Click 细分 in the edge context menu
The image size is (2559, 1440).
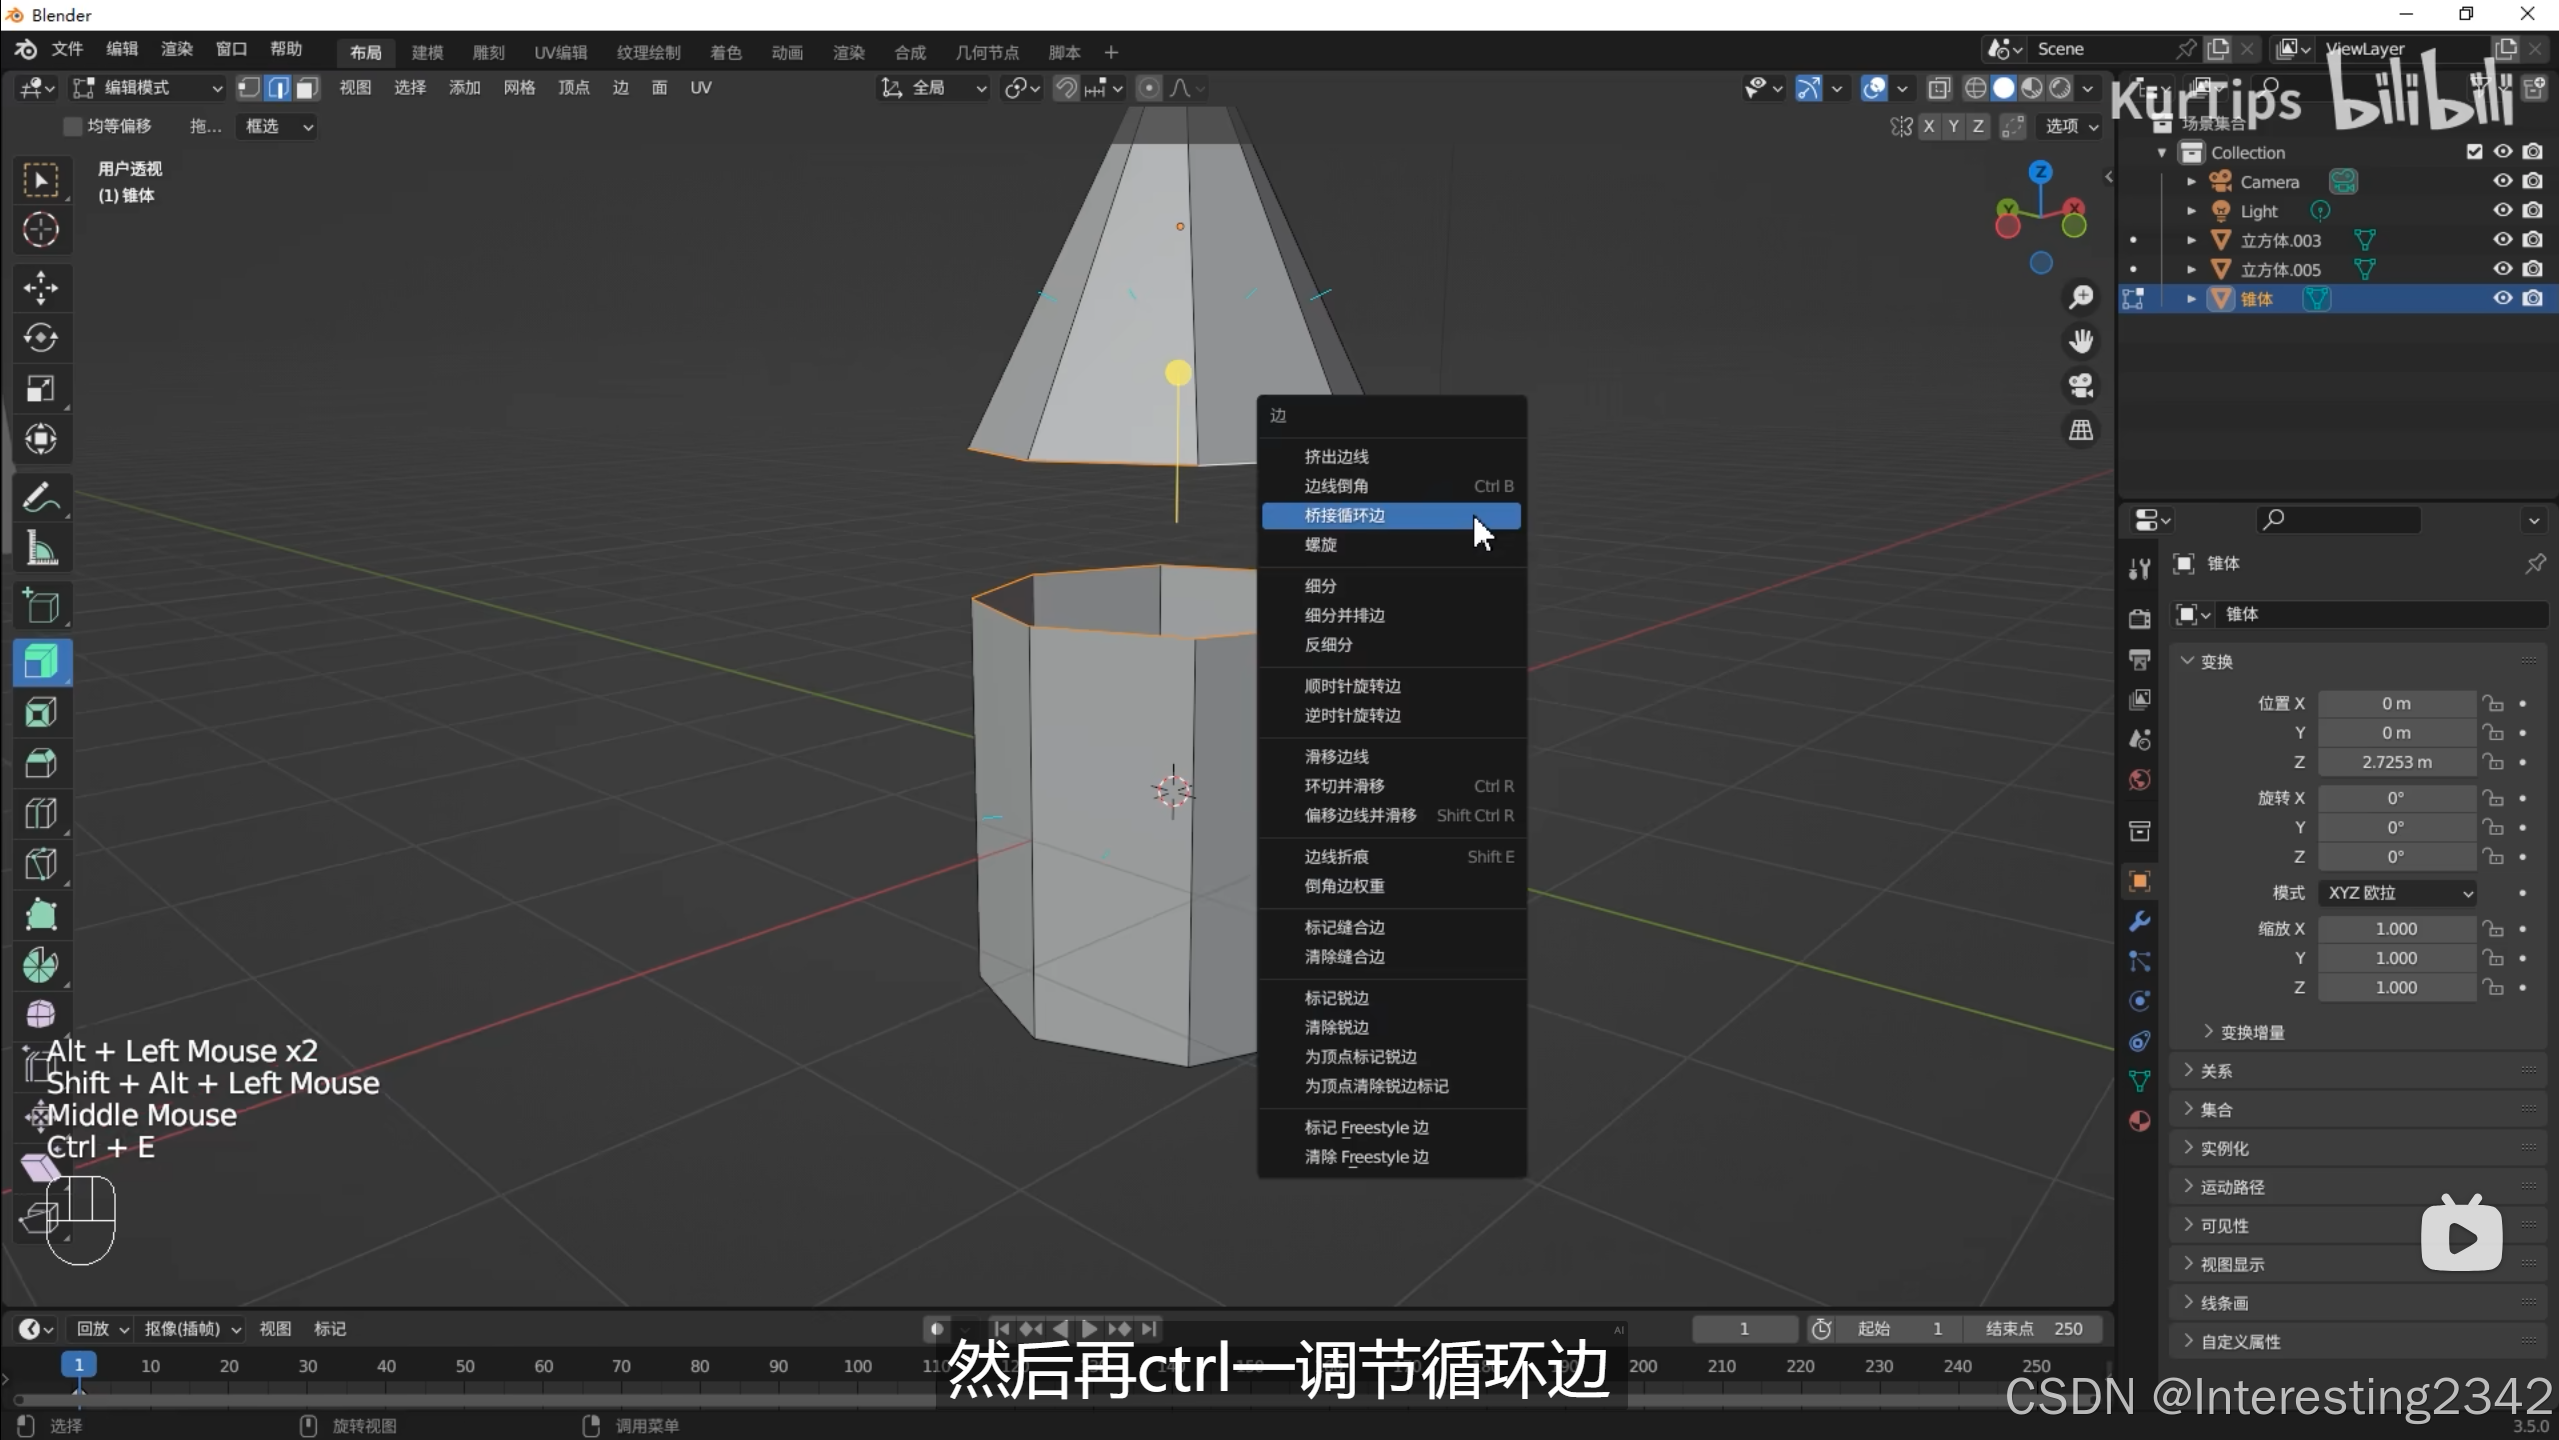click(x=1320, y=586)
